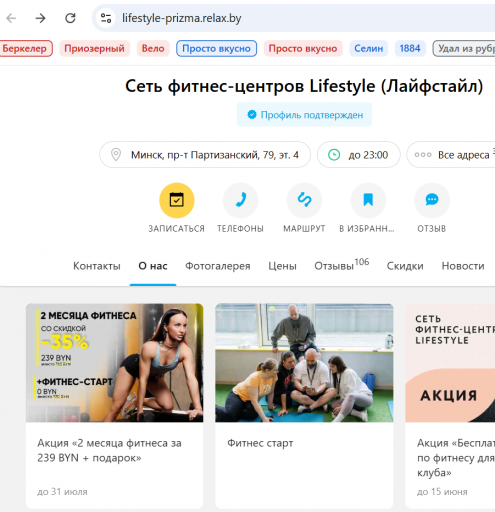Go back to previous page
Screen dimensions: 495x512
point(11,18)
